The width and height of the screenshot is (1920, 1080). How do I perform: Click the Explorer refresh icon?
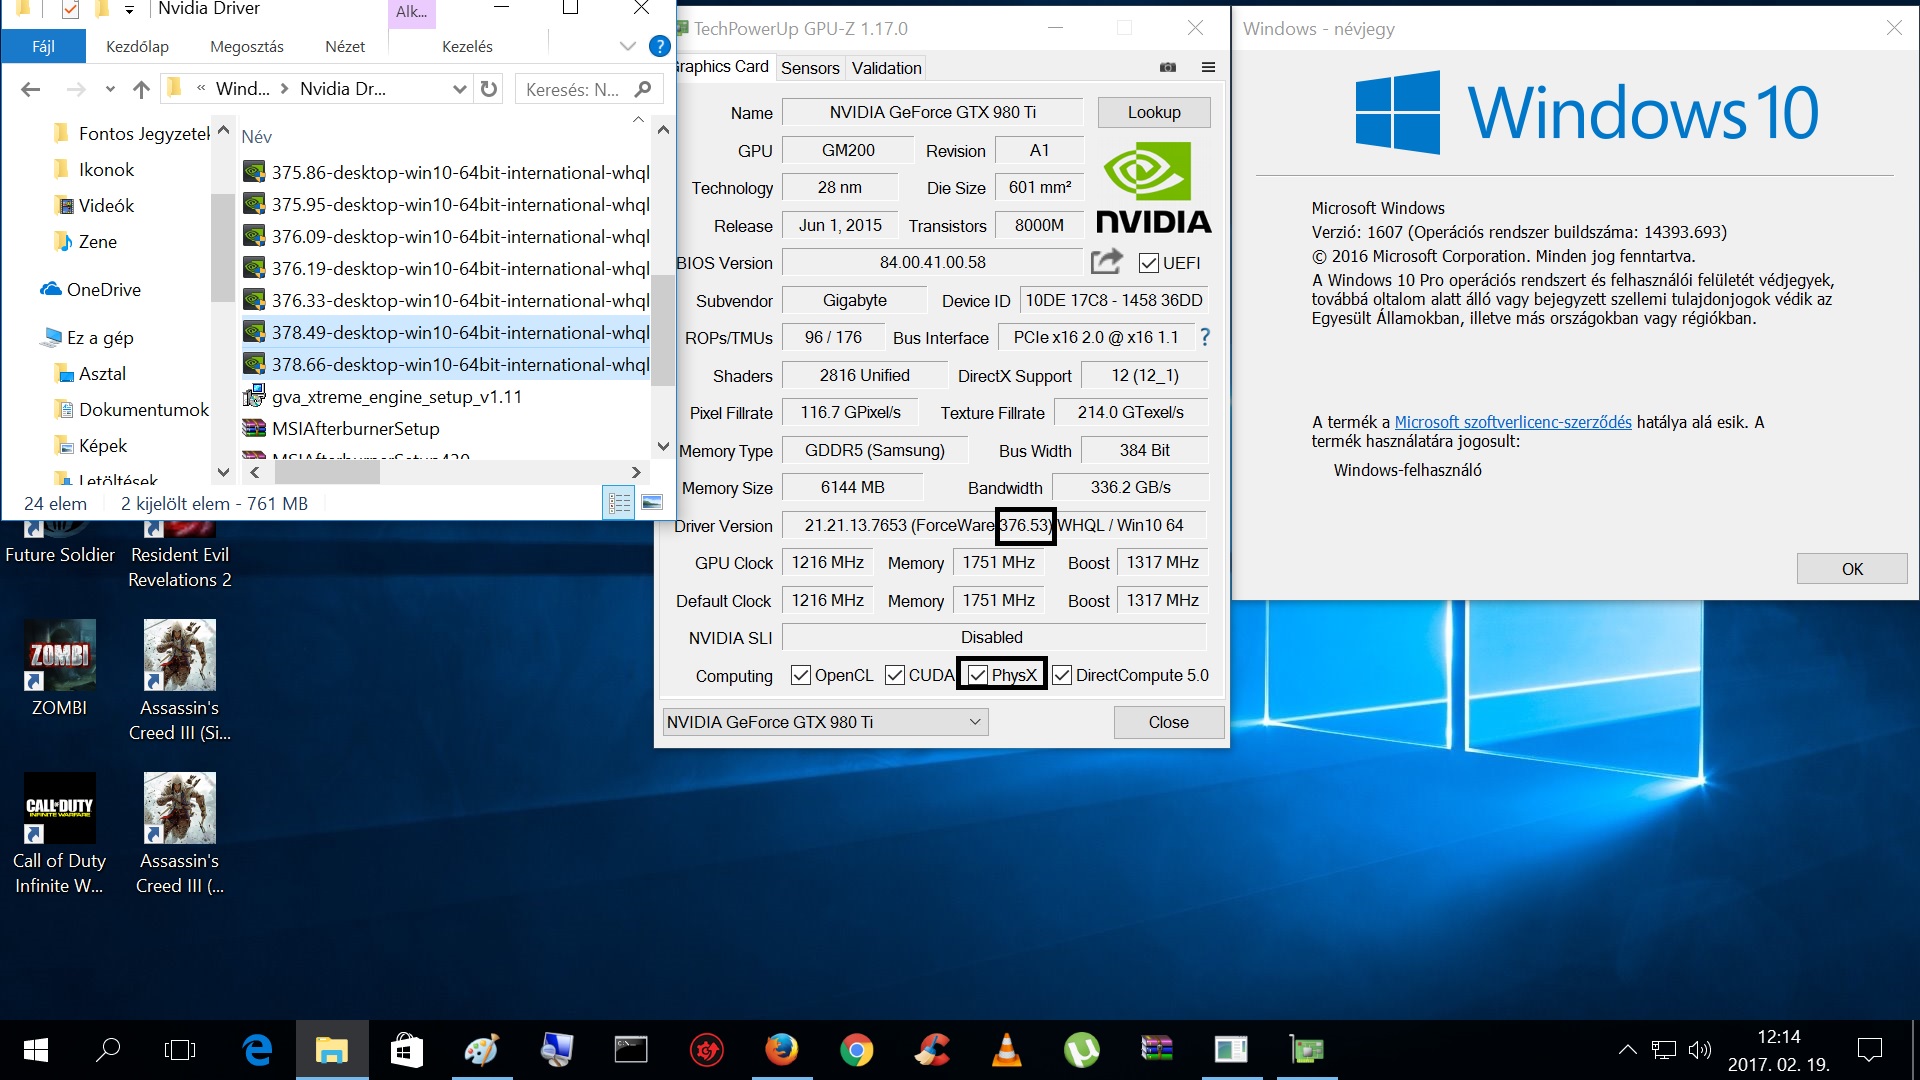(x=489, y=89)
